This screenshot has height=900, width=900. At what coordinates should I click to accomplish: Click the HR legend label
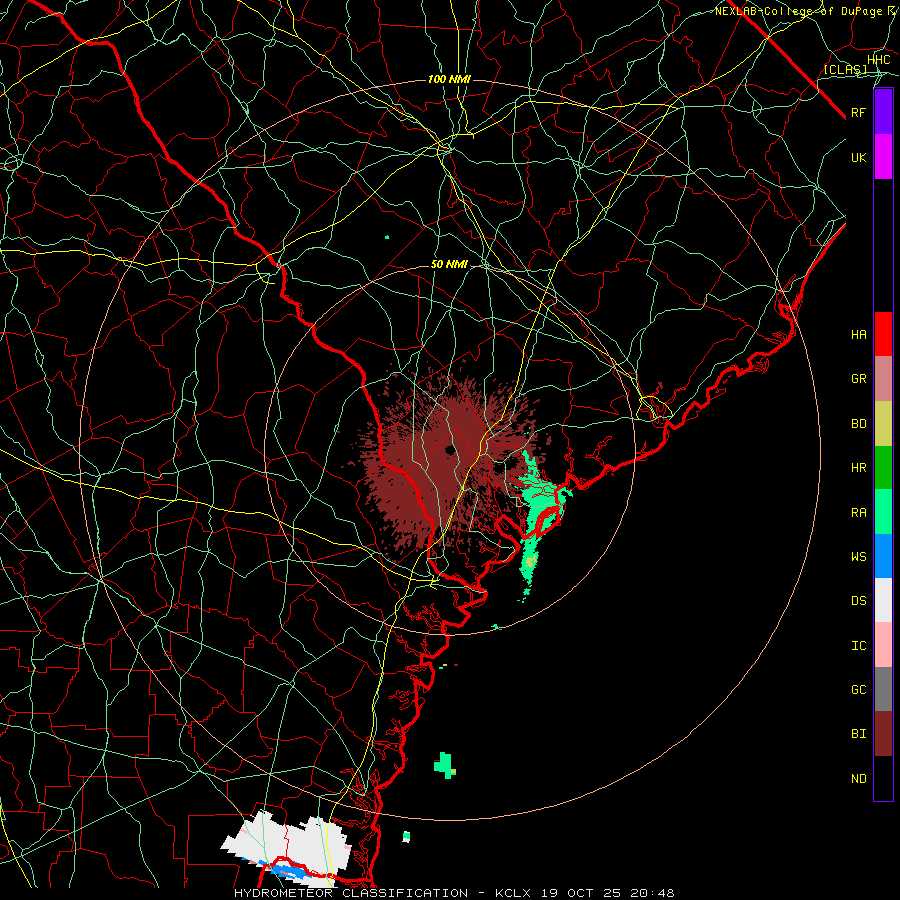tap(858, 468)
